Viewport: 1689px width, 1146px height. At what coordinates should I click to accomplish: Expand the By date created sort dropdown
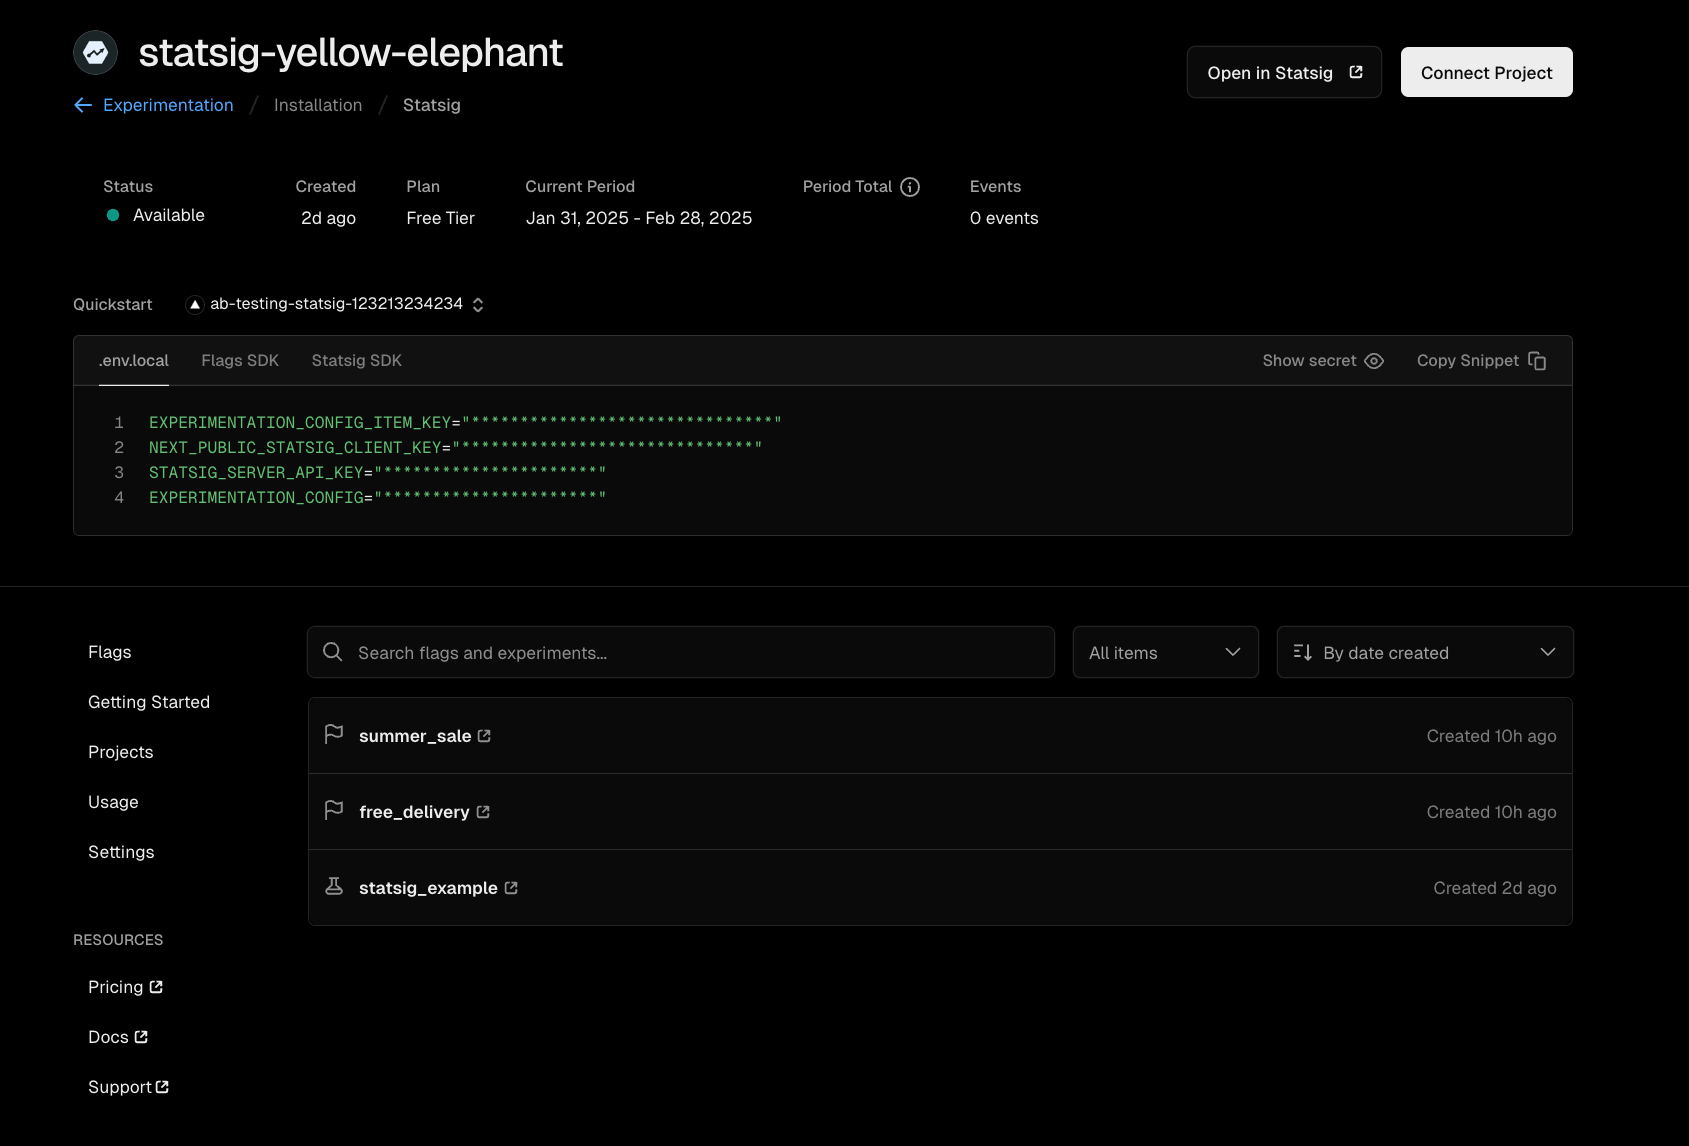[x=1424, y=651]
